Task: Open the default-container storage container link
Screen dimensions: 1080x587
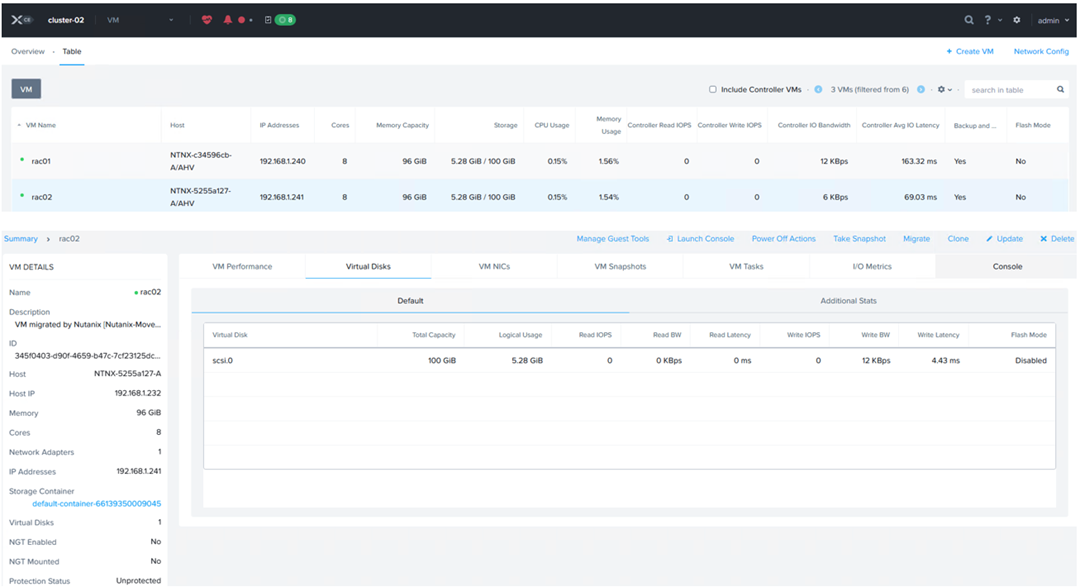Action: [97, 504]
